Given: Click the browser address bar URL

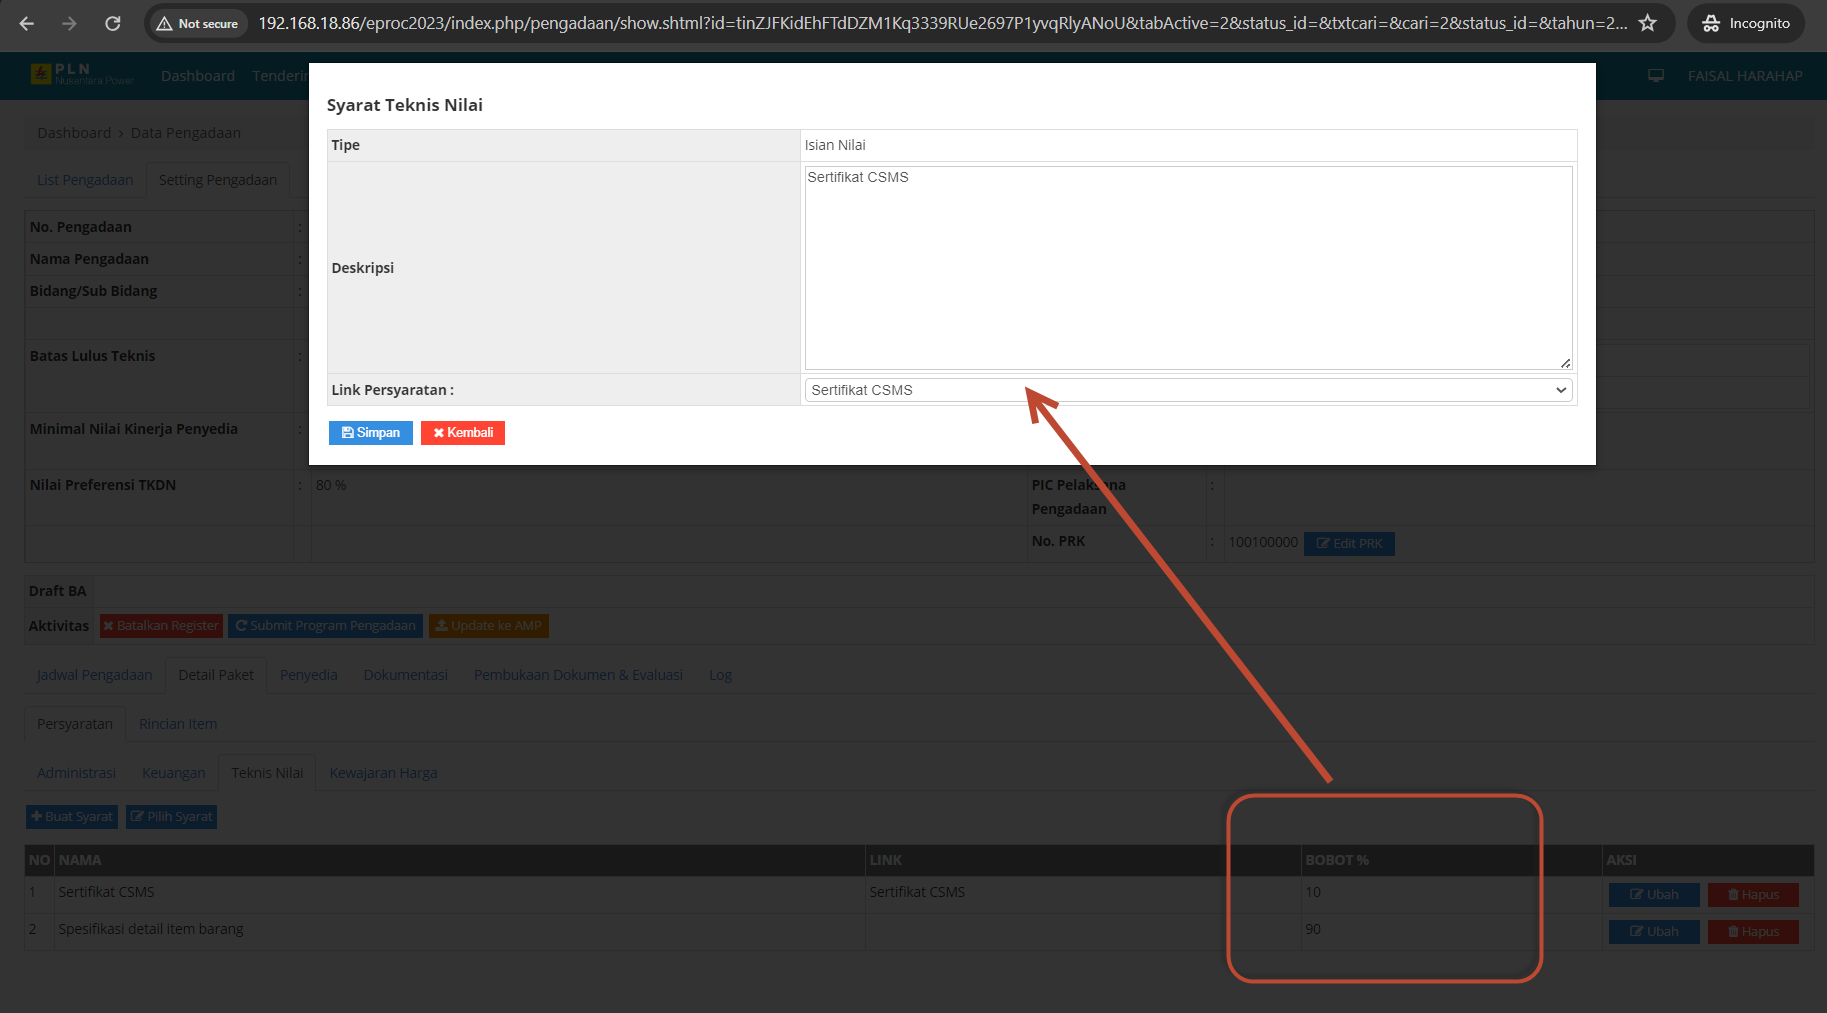Looking at the screenshot, I should click(x=942, y=23).
